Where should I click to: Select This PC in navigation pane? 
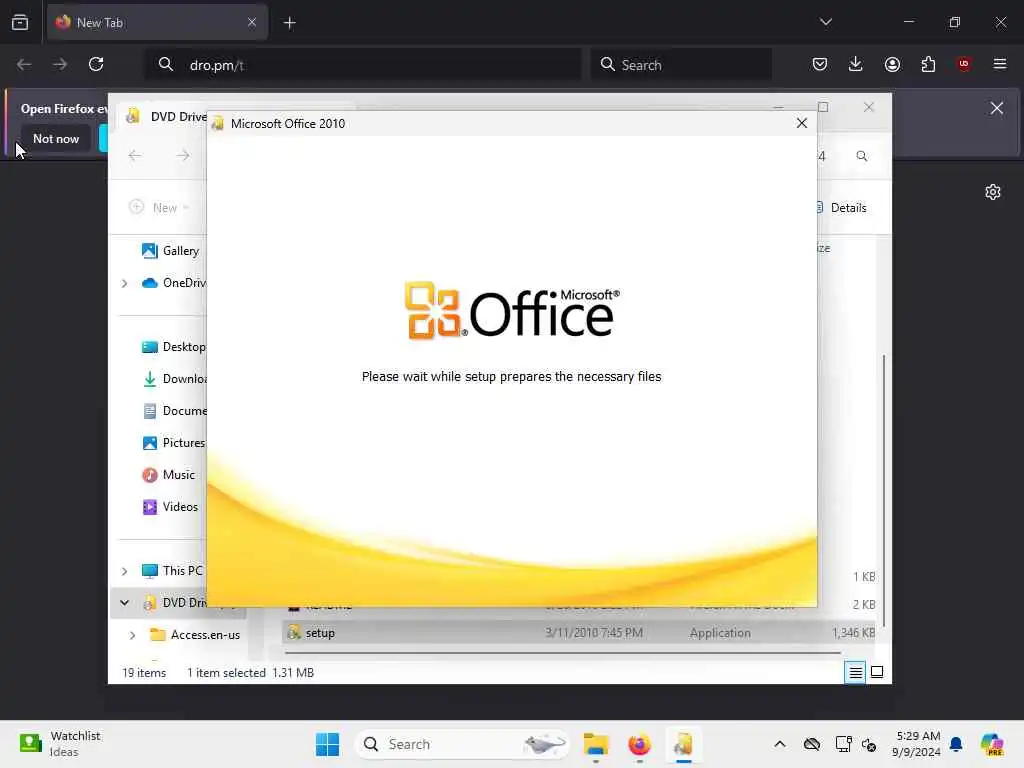(172, 571)
